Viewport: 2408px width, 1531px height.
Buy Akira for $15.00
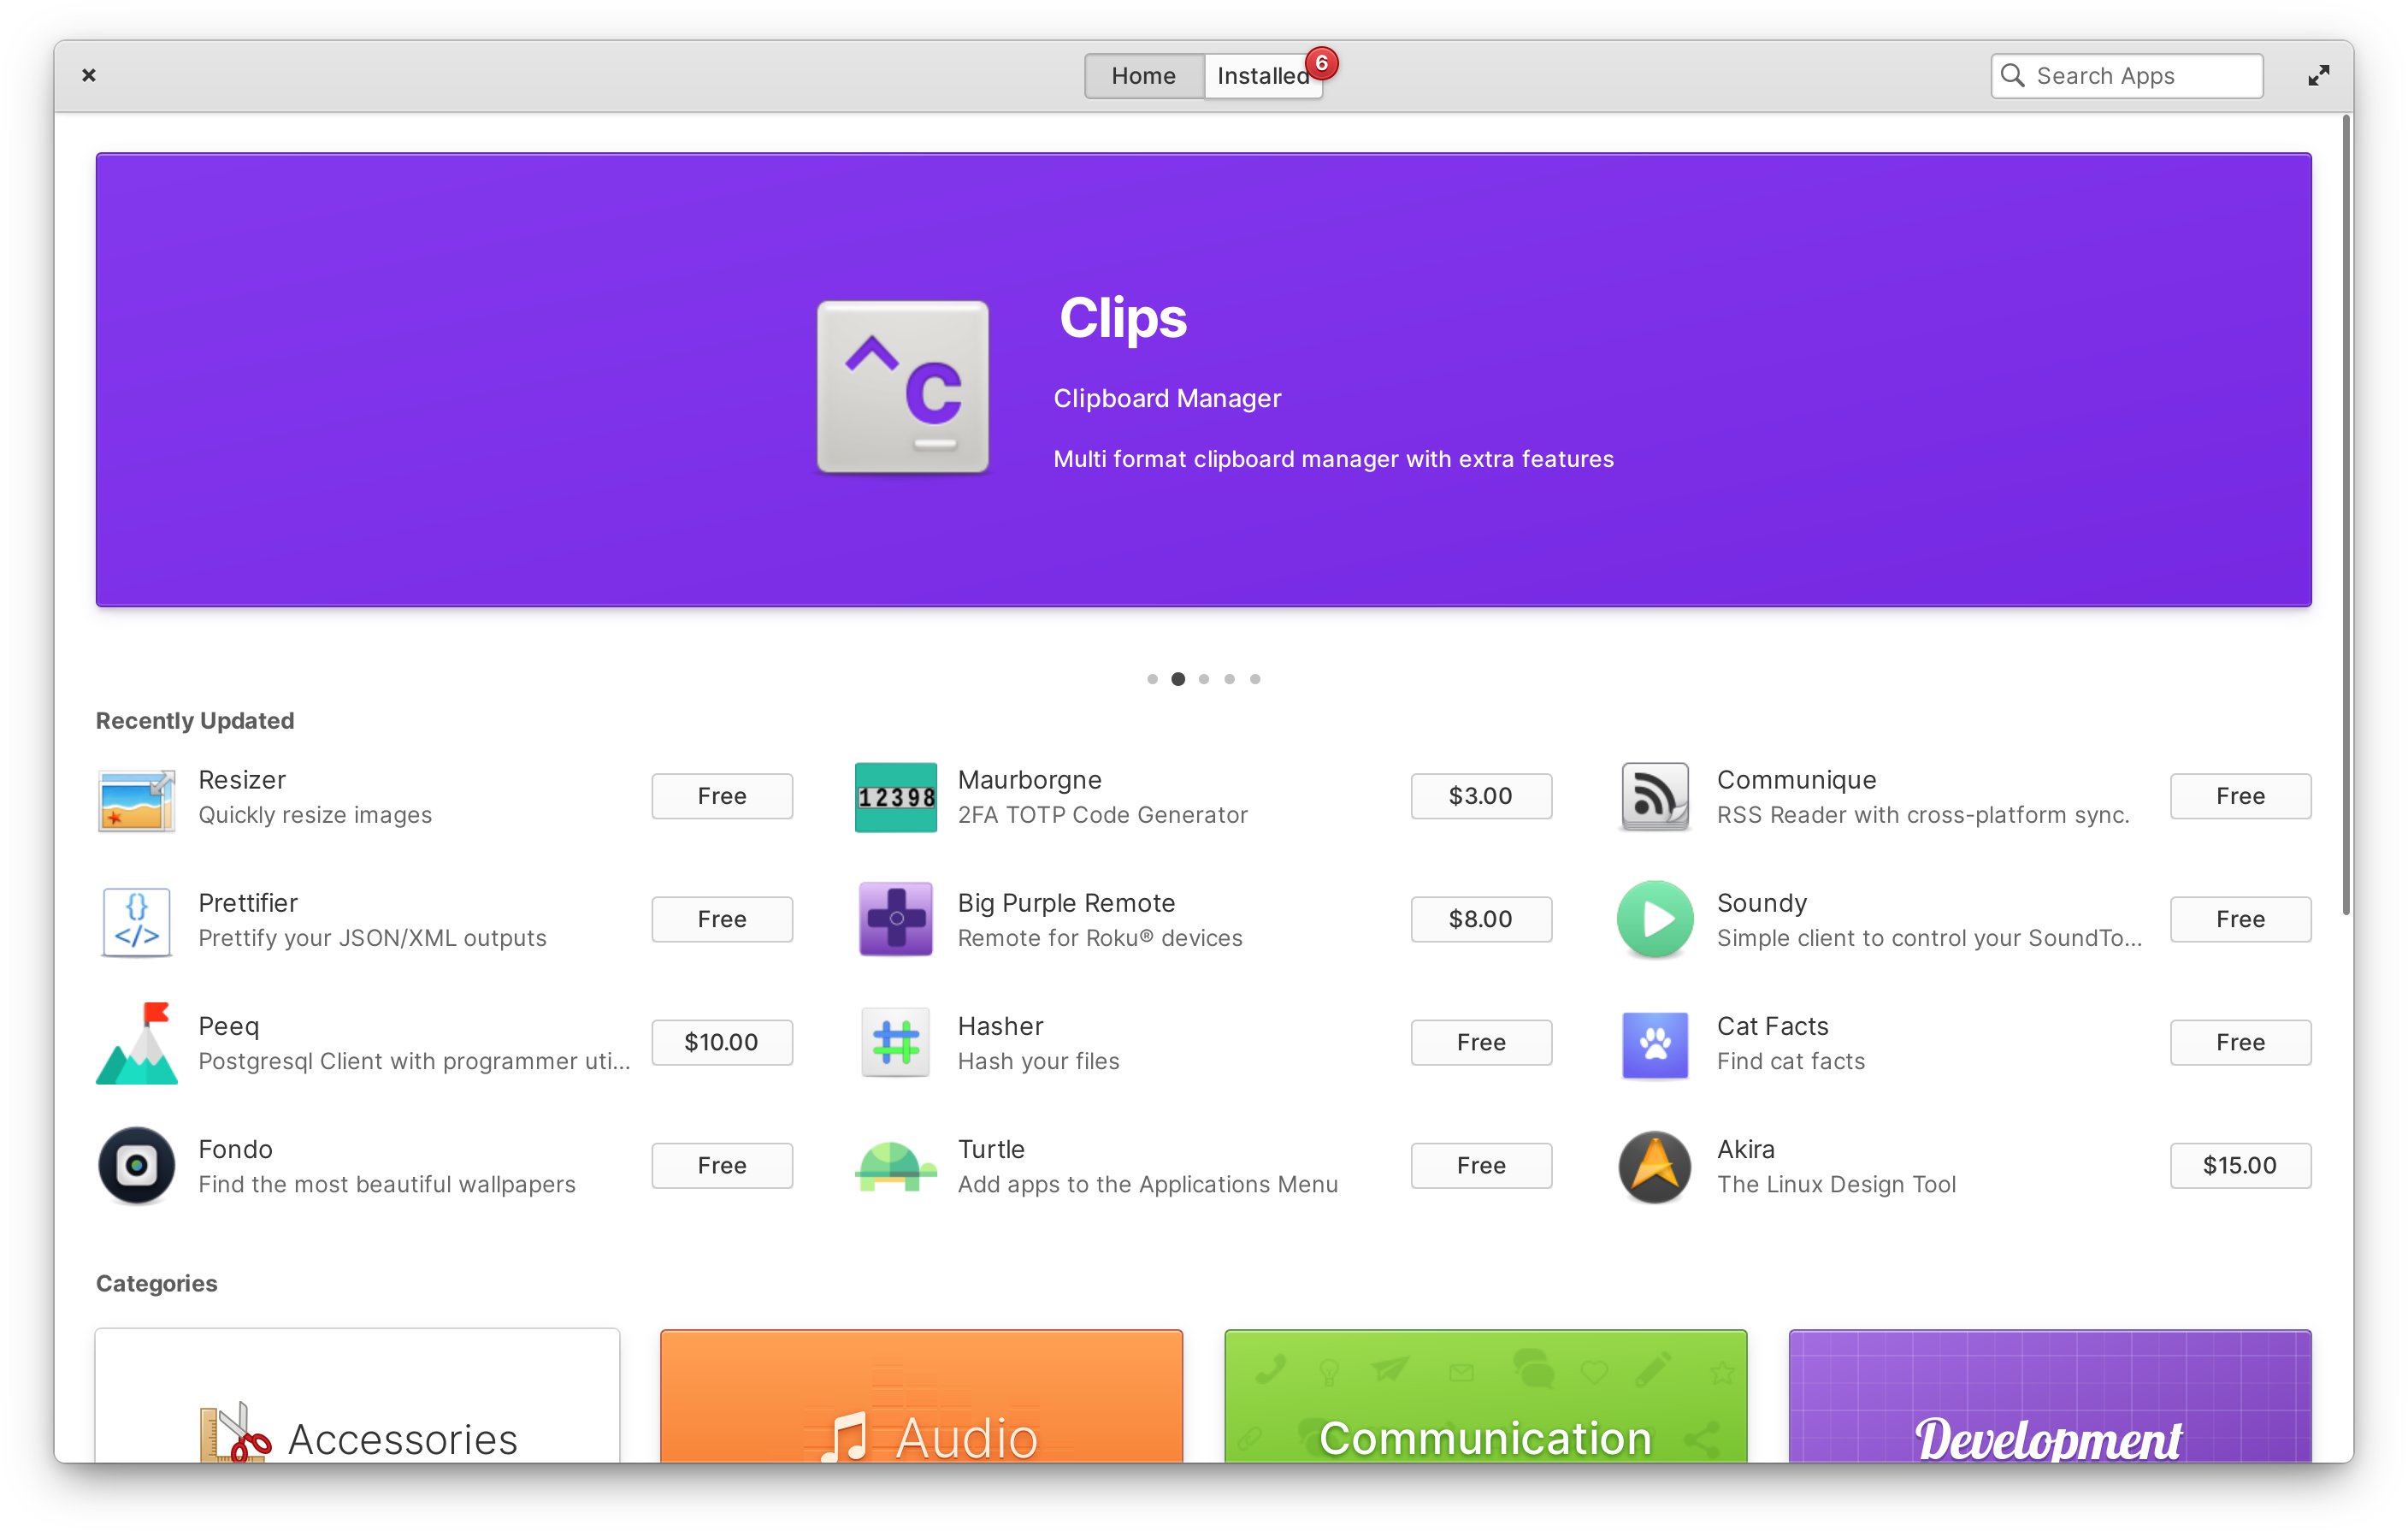pos(2240,1165)
